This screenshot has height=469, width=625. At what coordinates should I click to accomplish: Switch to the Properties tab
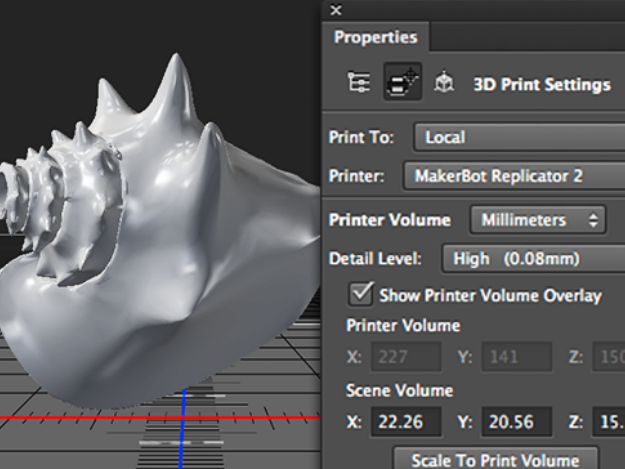tap(375, 37)
